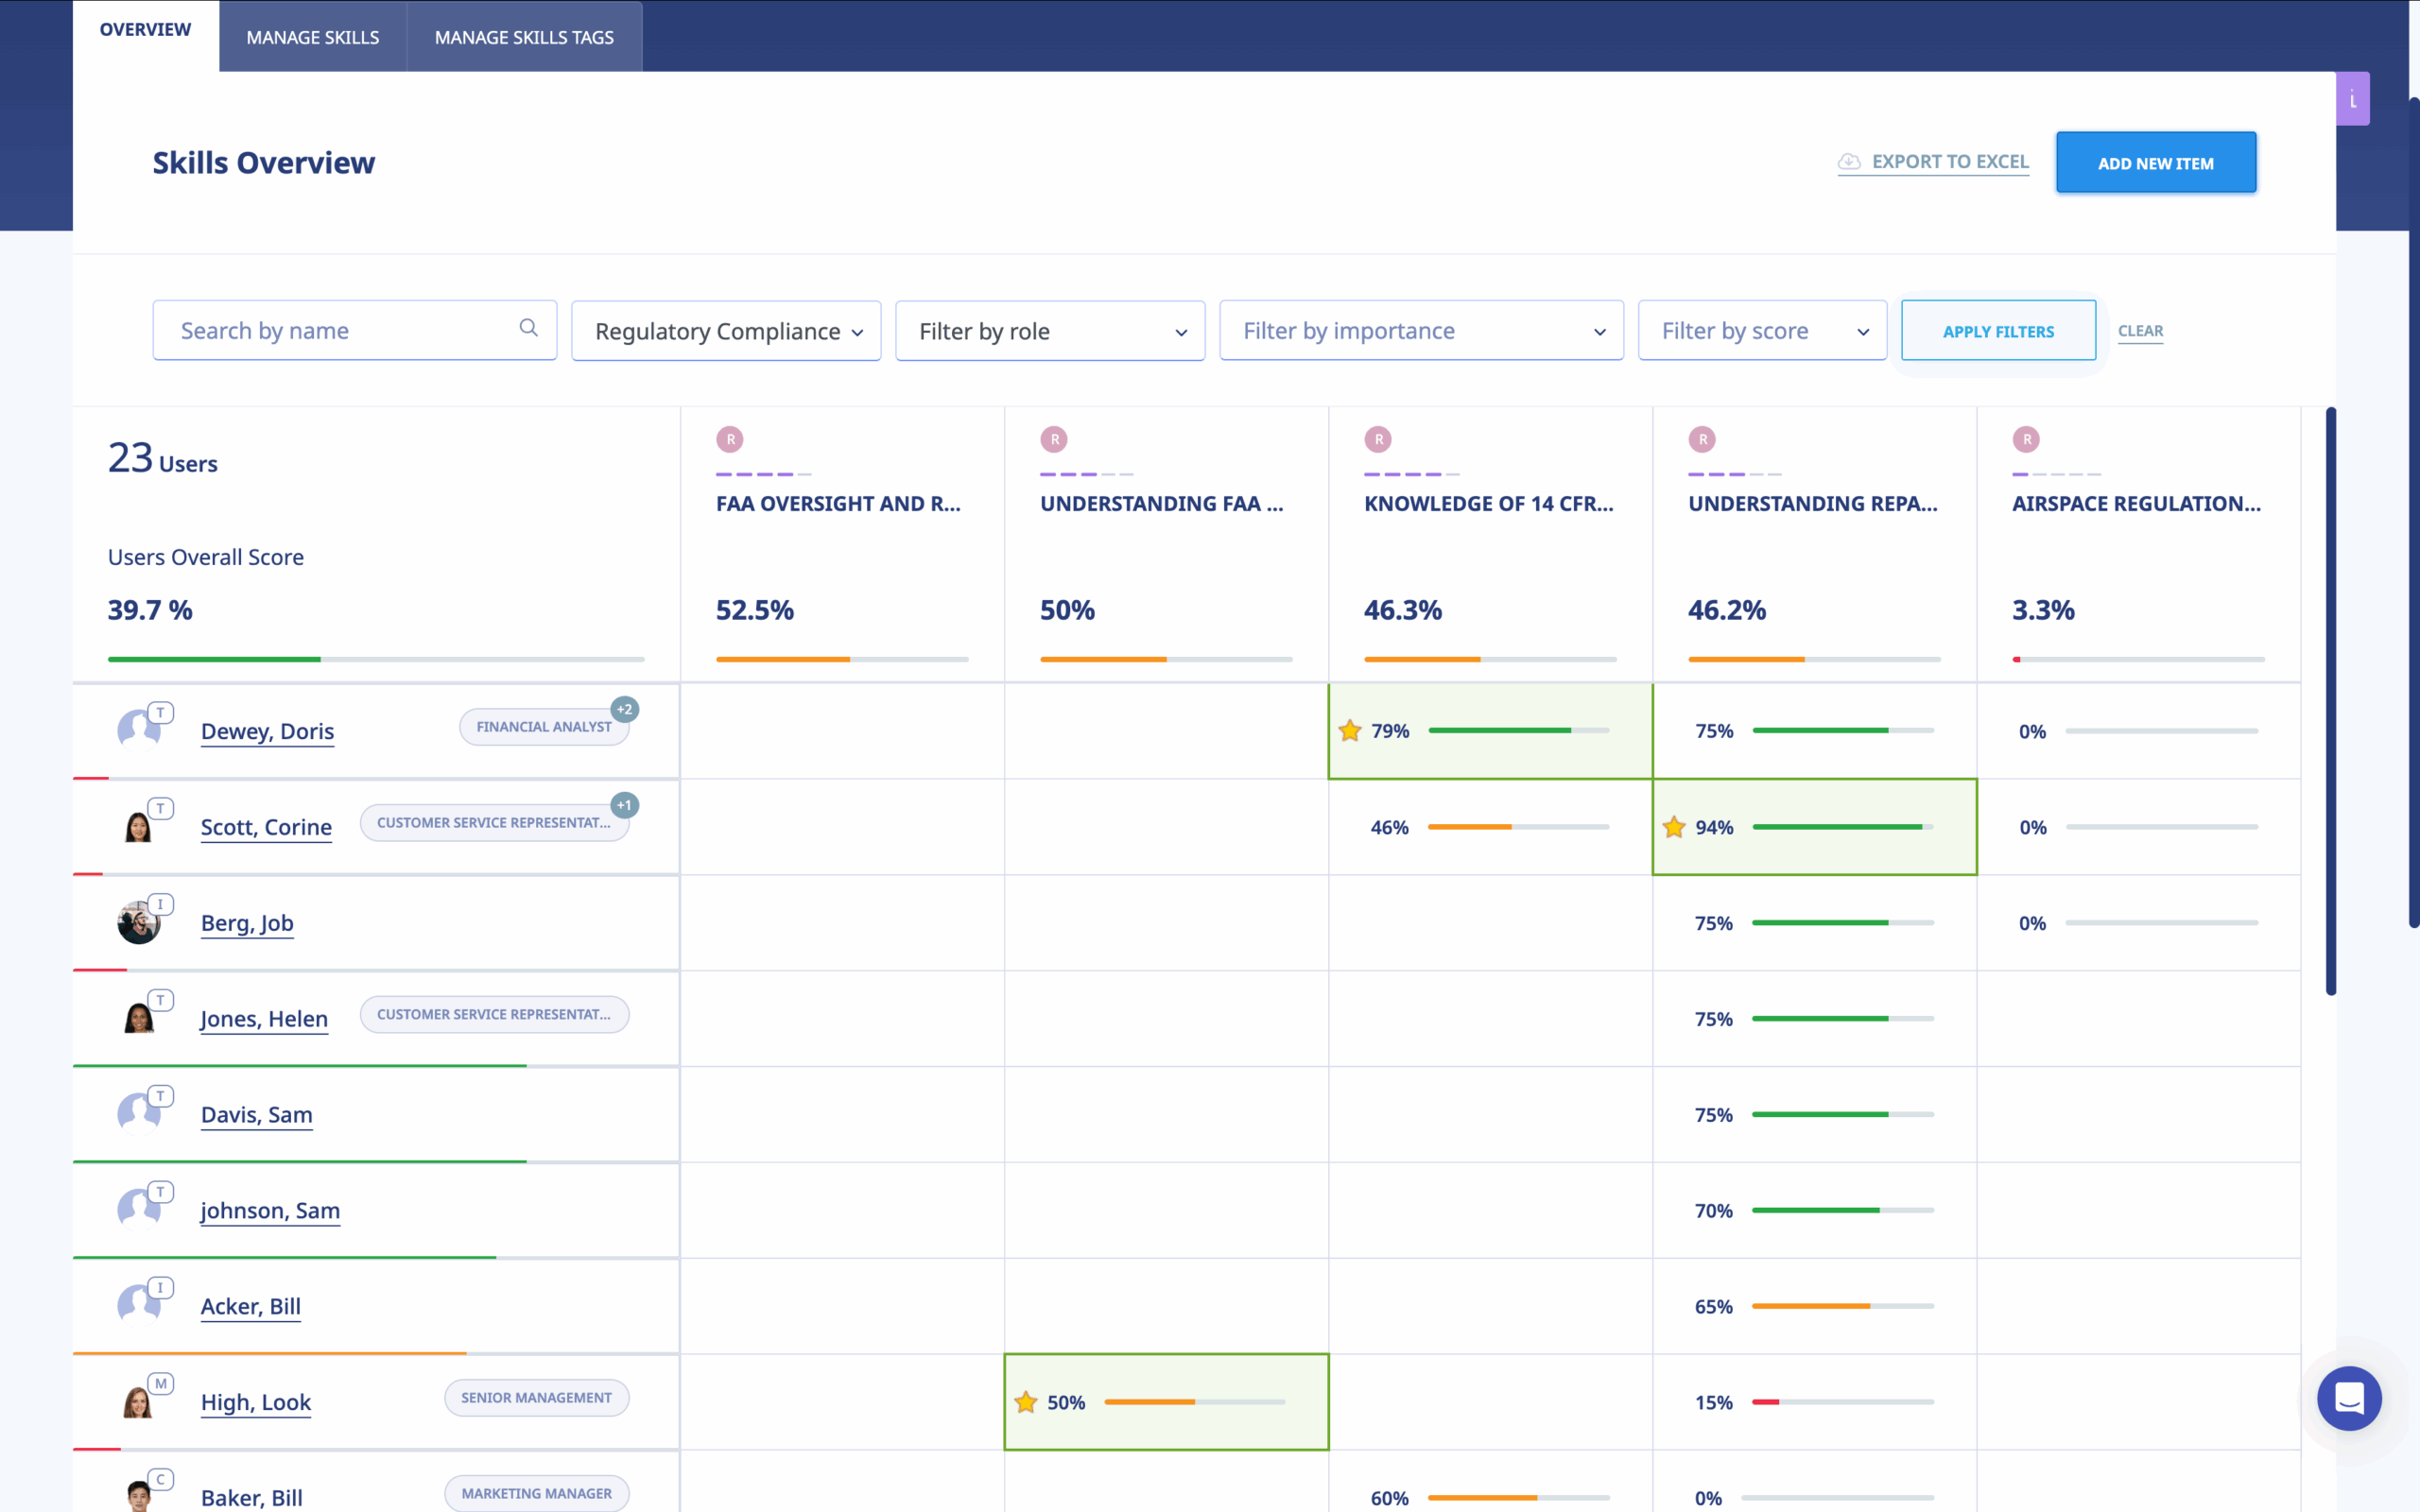Screen dimensions: 2420x1512
Task: Open High, Look profile link
Action: (256, 1403)
